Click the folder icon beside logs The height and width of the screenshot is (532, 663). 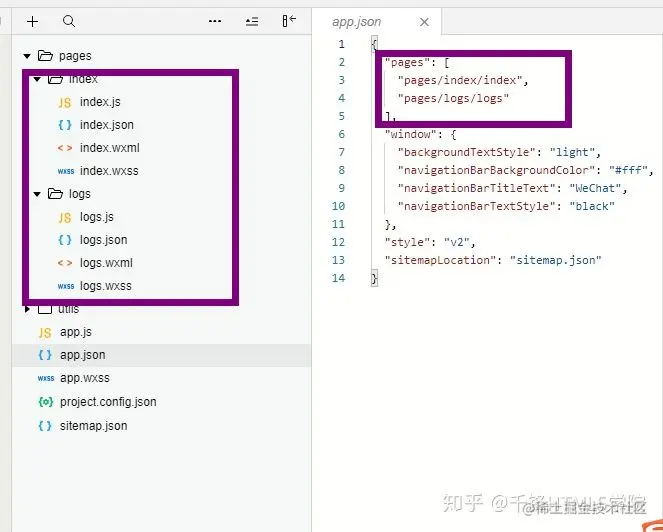click(55, 194)
